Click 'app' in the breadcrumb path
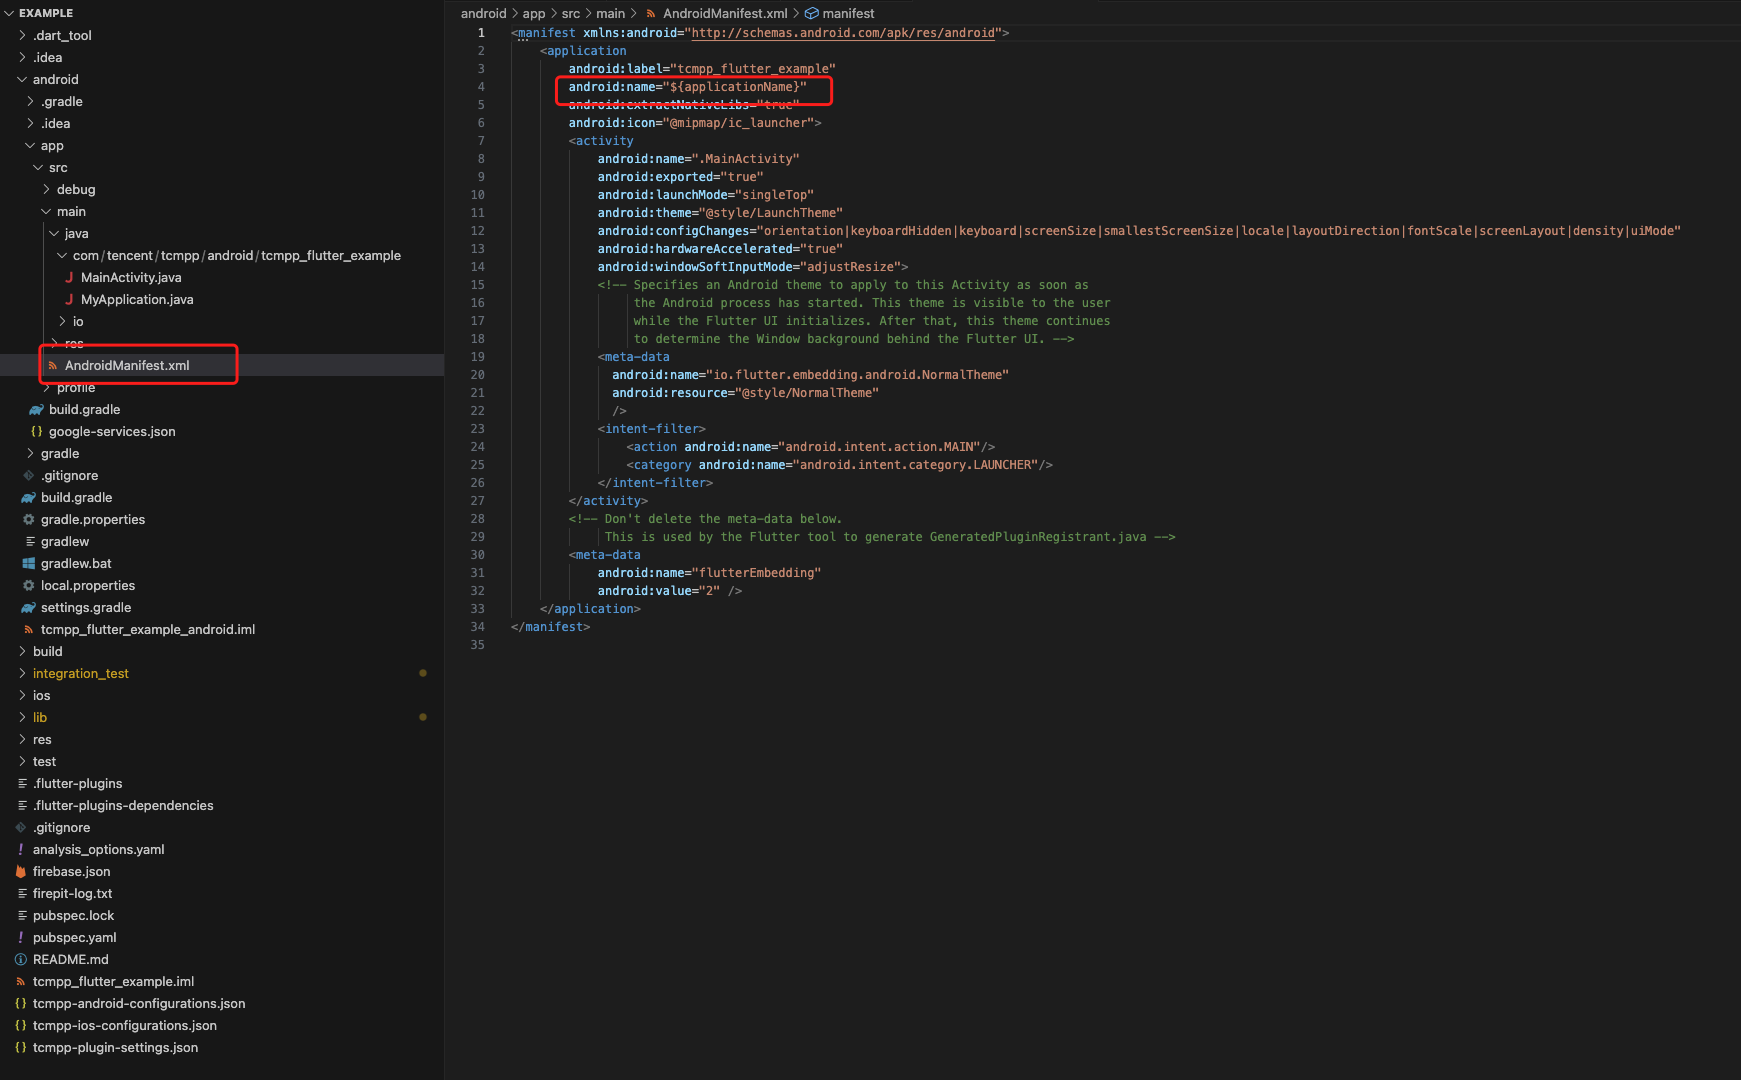 [x=534, y=13]
